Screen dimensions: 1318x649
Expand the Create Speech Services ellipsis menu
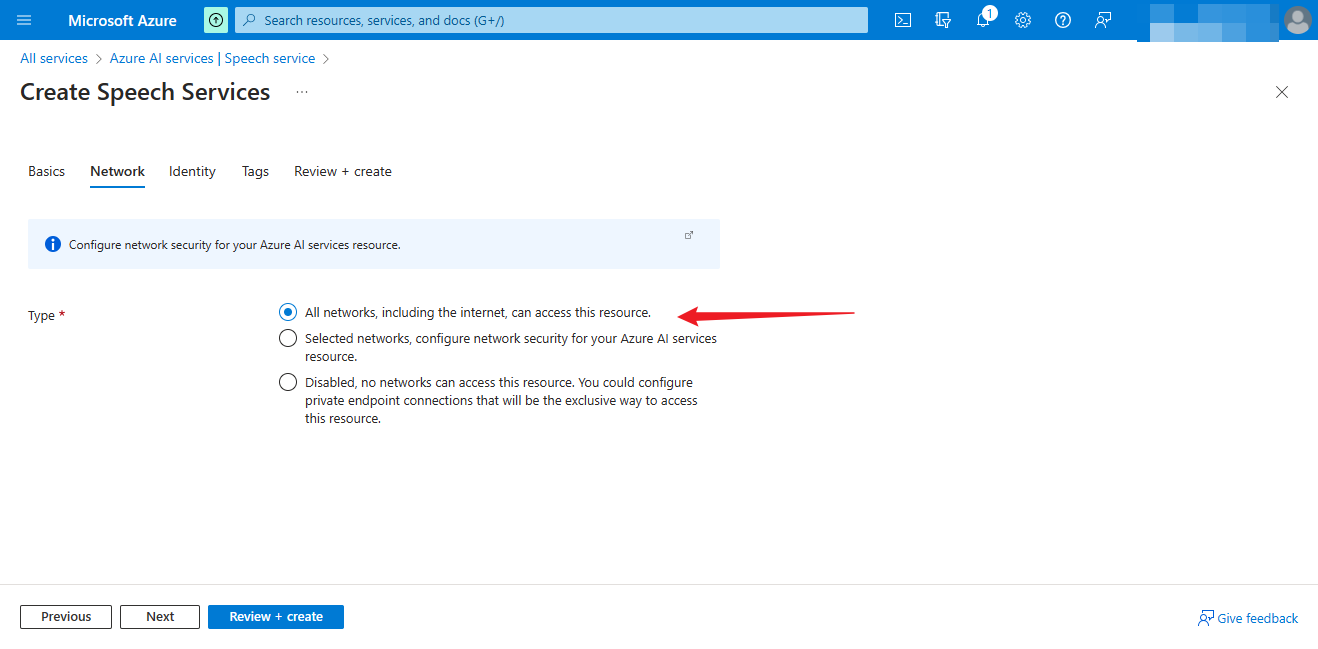[x=301, y=92]
